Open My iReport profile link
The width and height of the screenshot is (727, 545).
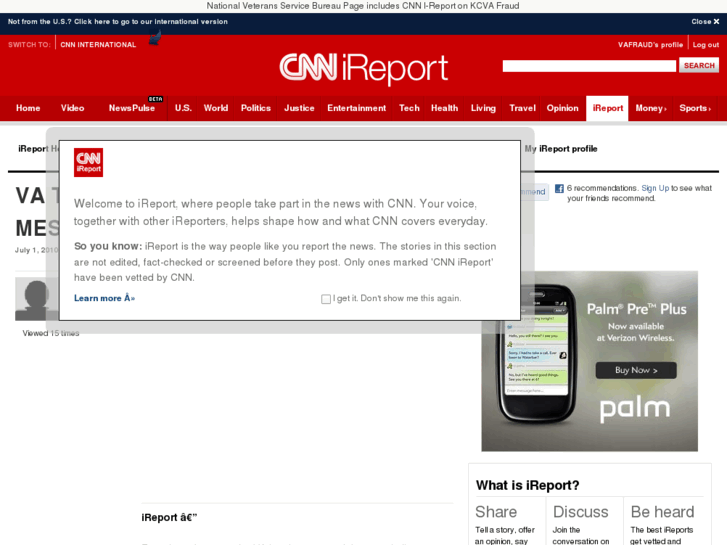click(x=561, y=149)
